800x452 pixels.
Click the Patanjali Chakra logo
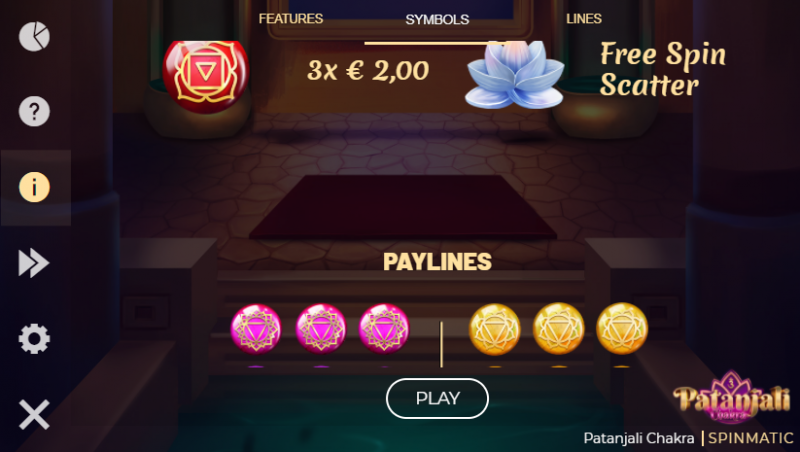[731, 397]
